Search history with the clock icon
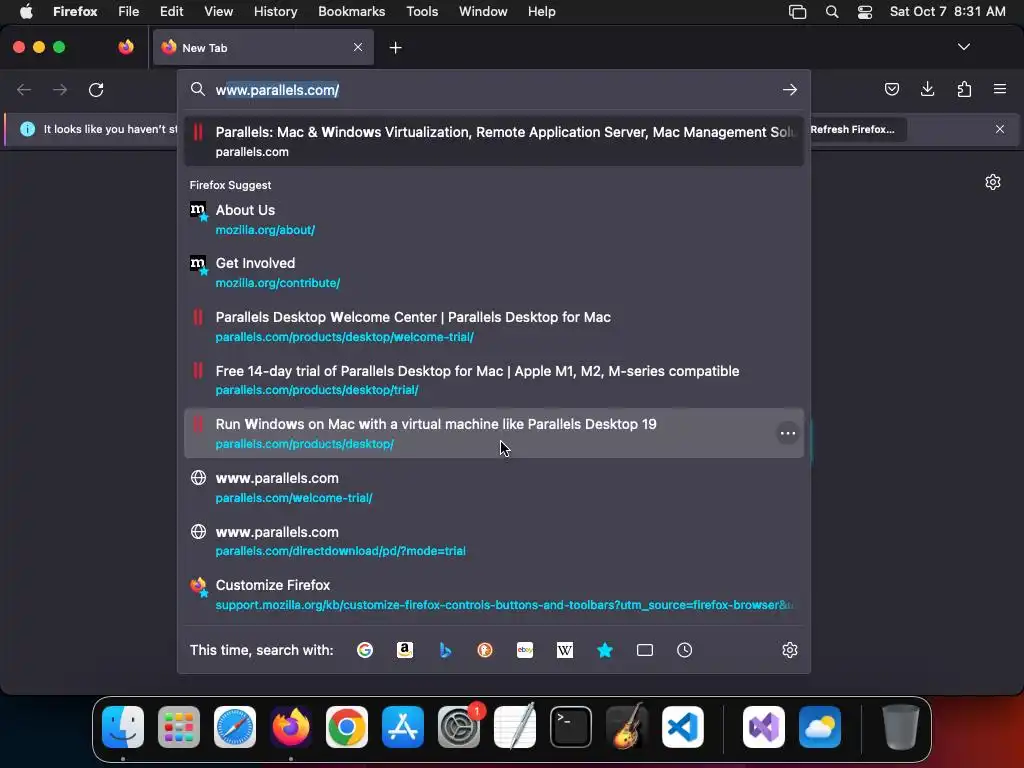Image resolution: width=1024 pixels, height=768 pixels. tap(684, 650)
